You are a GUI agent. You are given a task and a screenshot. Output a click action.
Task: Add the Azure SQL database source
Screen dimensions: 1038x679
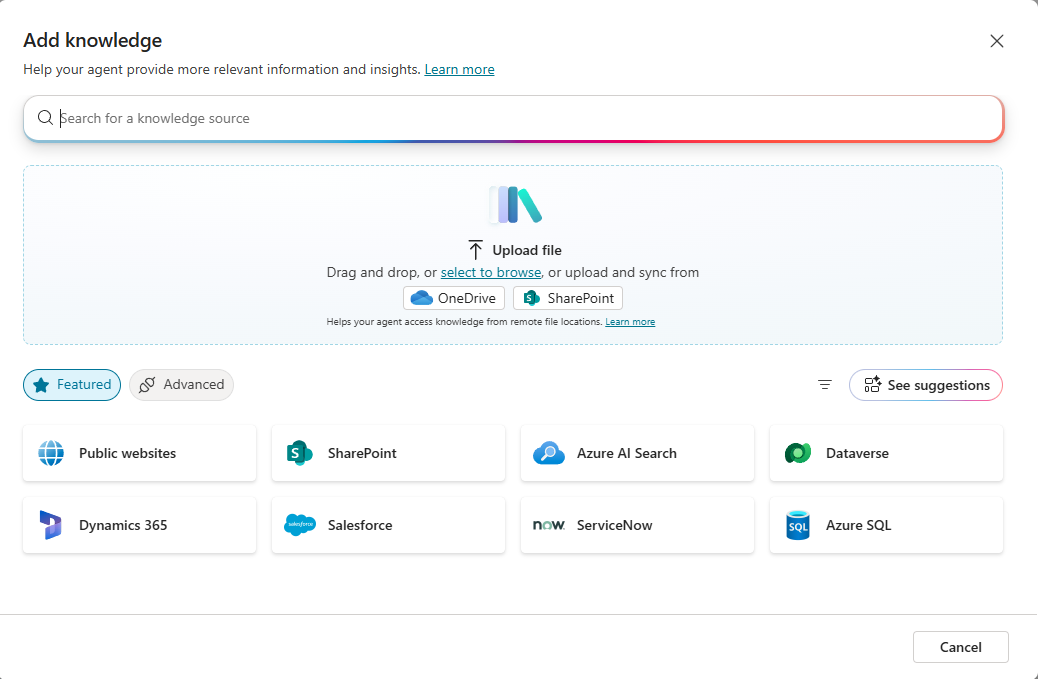click(886, 525)
